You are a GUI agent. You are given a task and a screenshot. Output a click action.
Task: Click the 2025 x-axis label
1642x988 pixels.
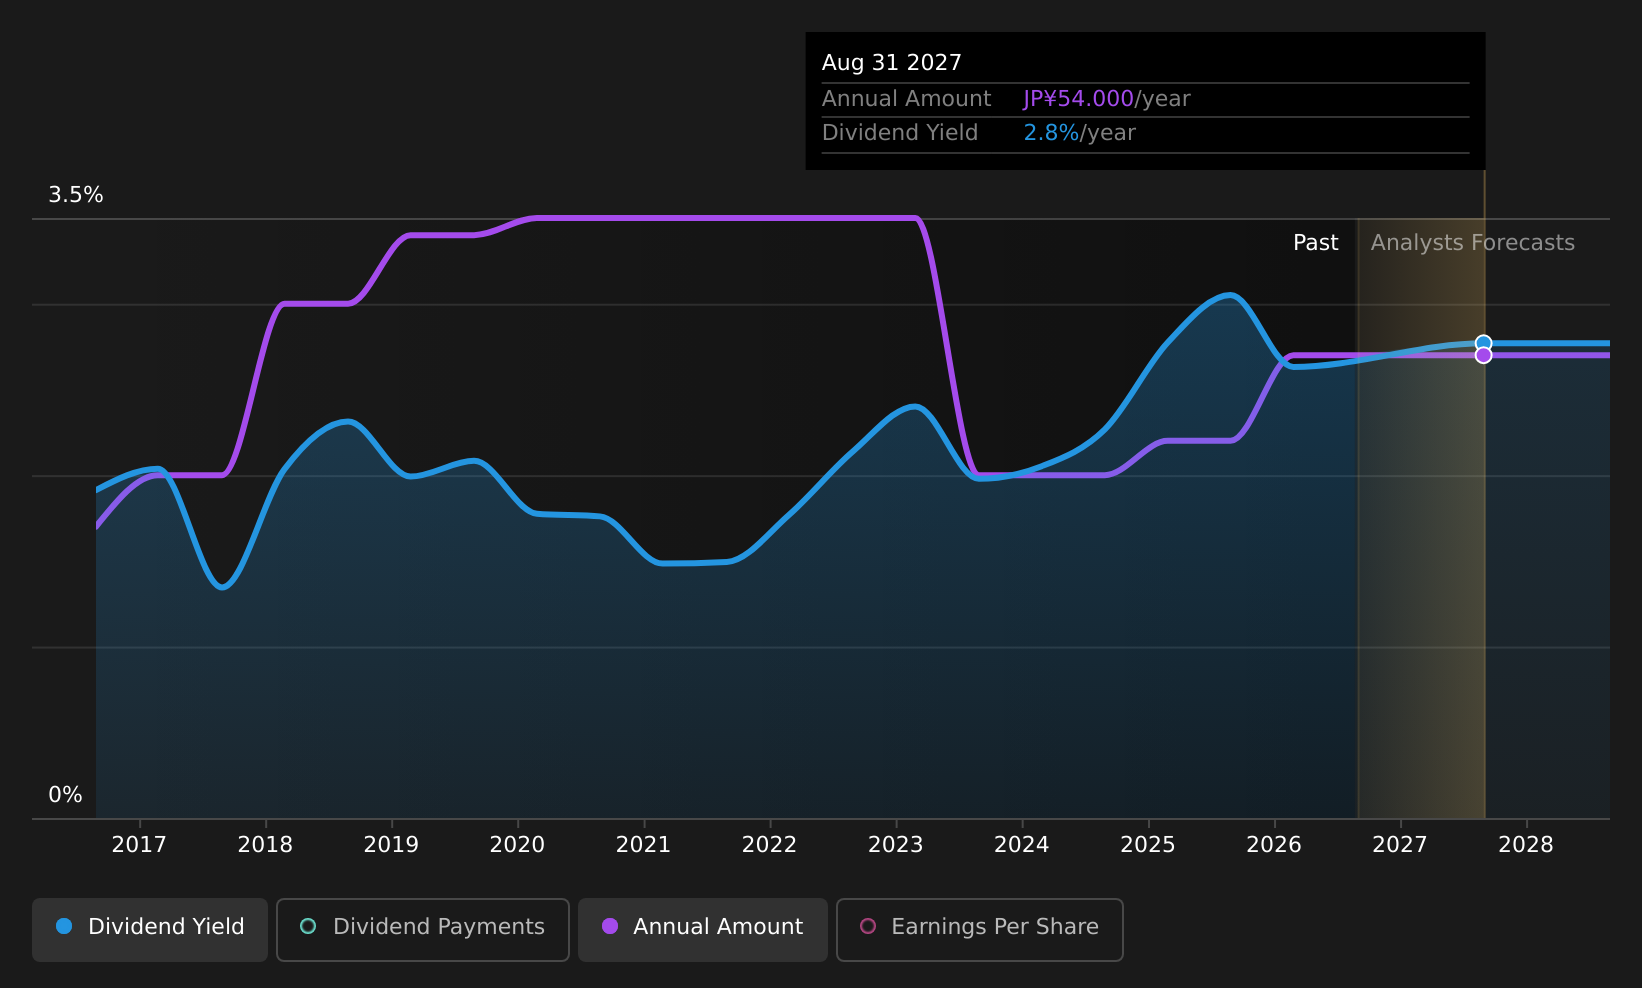click(1148, 845)
